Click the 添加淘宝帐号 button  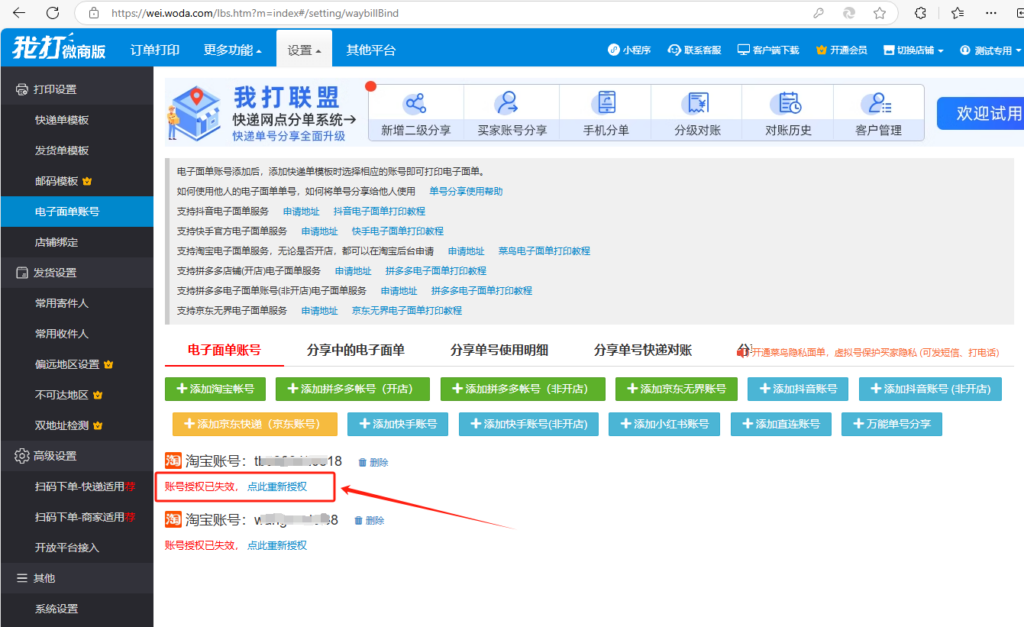214,389
